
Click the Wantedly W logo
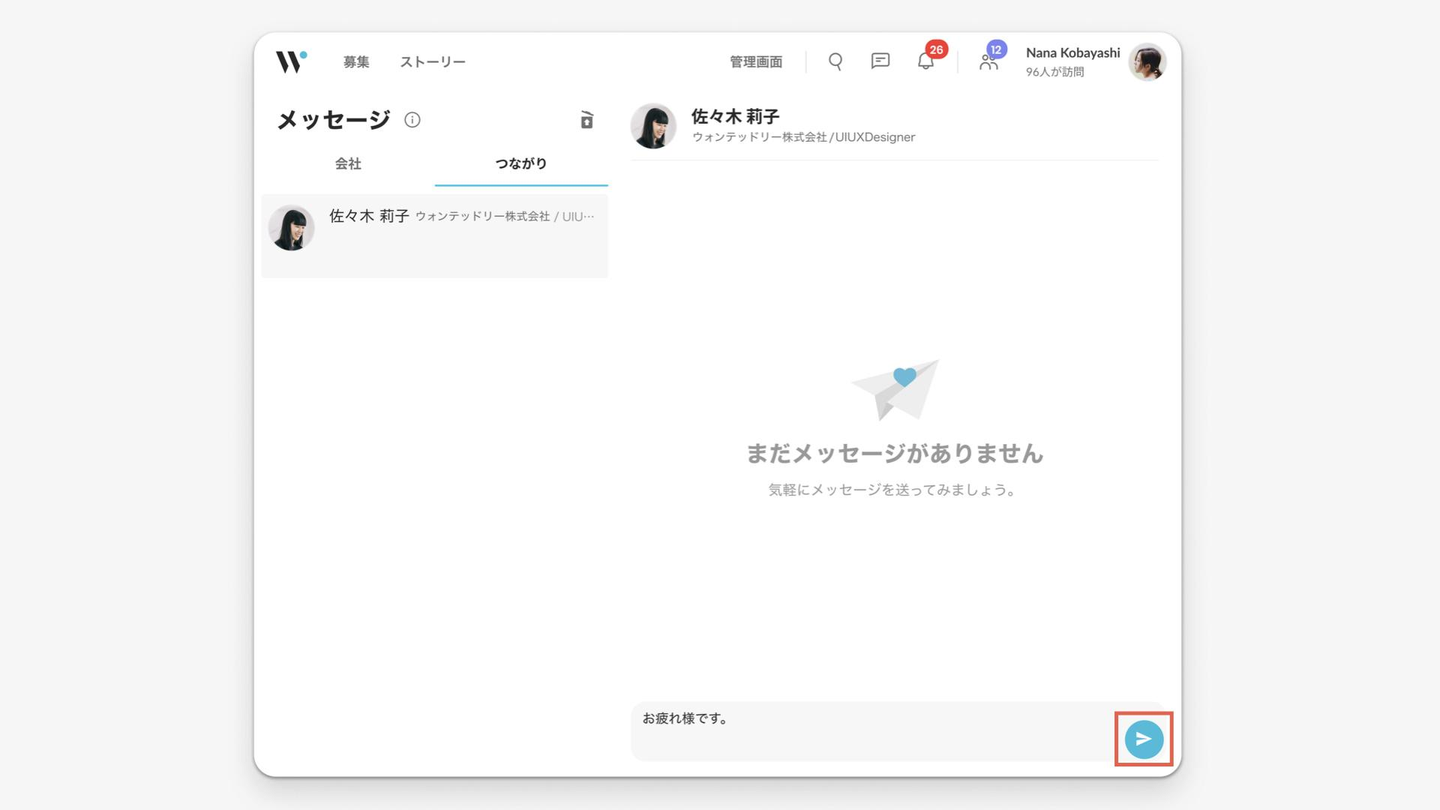click(x=291, y=61)
